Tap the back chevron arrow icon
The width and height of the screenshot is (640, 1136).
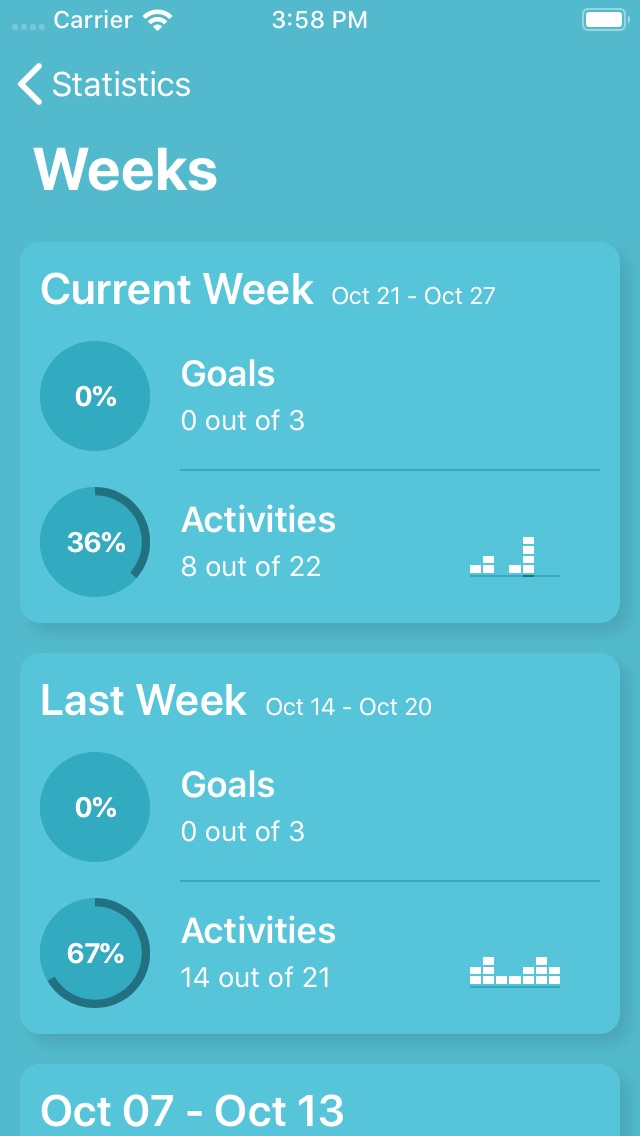(x=30, y=84)
